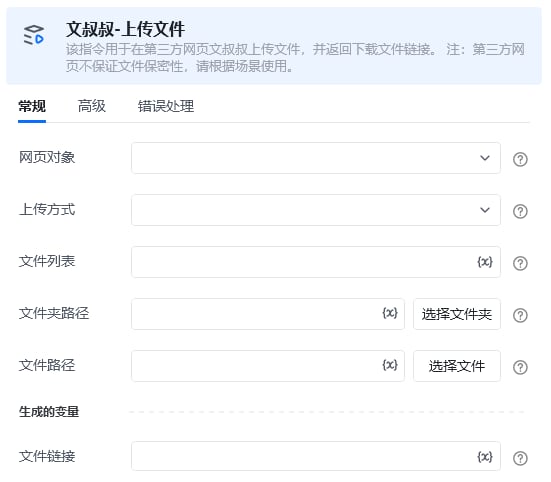
Task: Show help for 文件路径
Action: coord(520,367)
